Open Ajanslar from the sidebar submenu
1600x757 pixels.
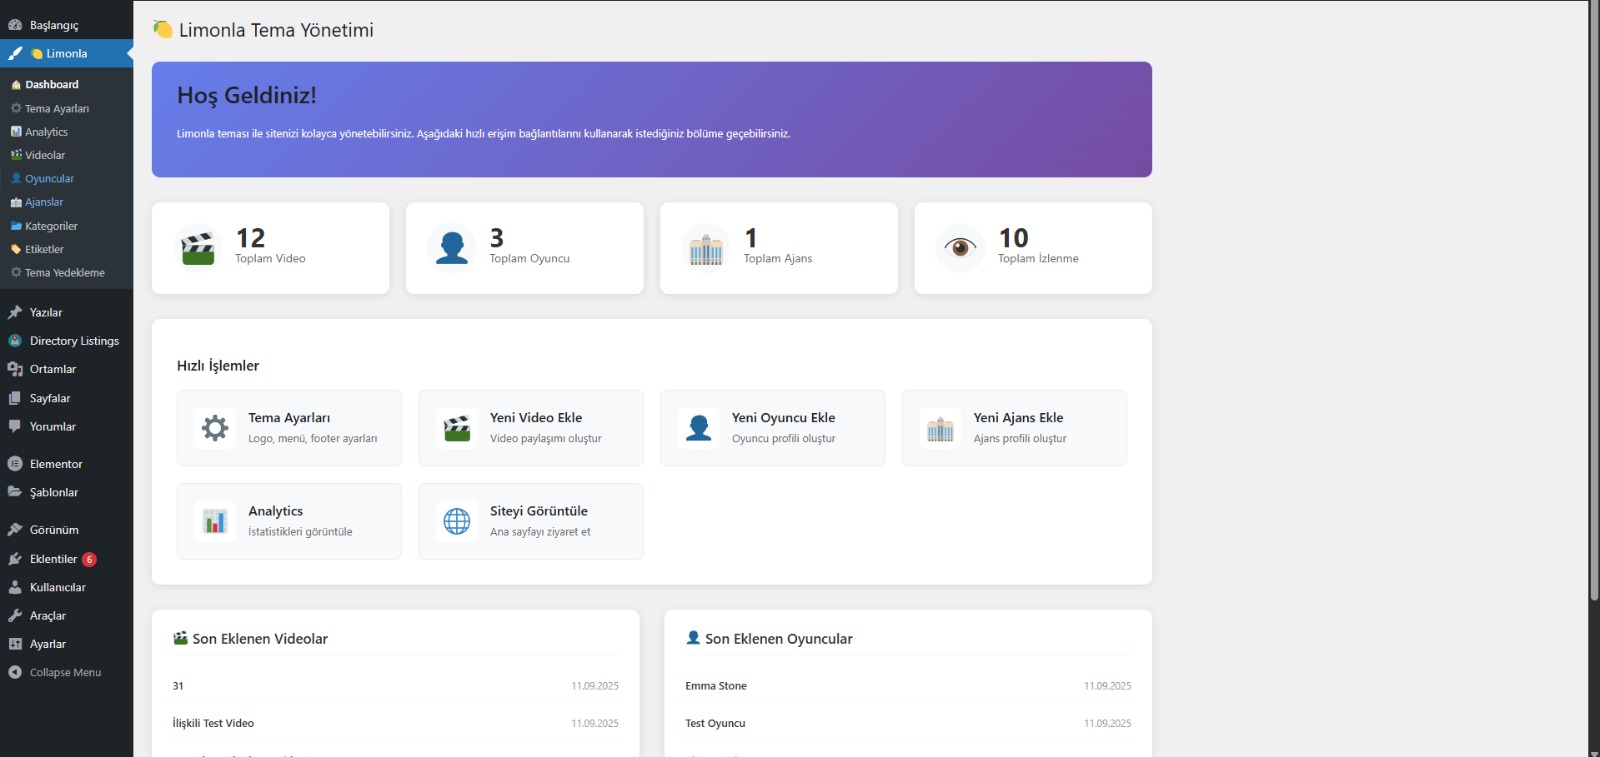click(x=44, y=202)
